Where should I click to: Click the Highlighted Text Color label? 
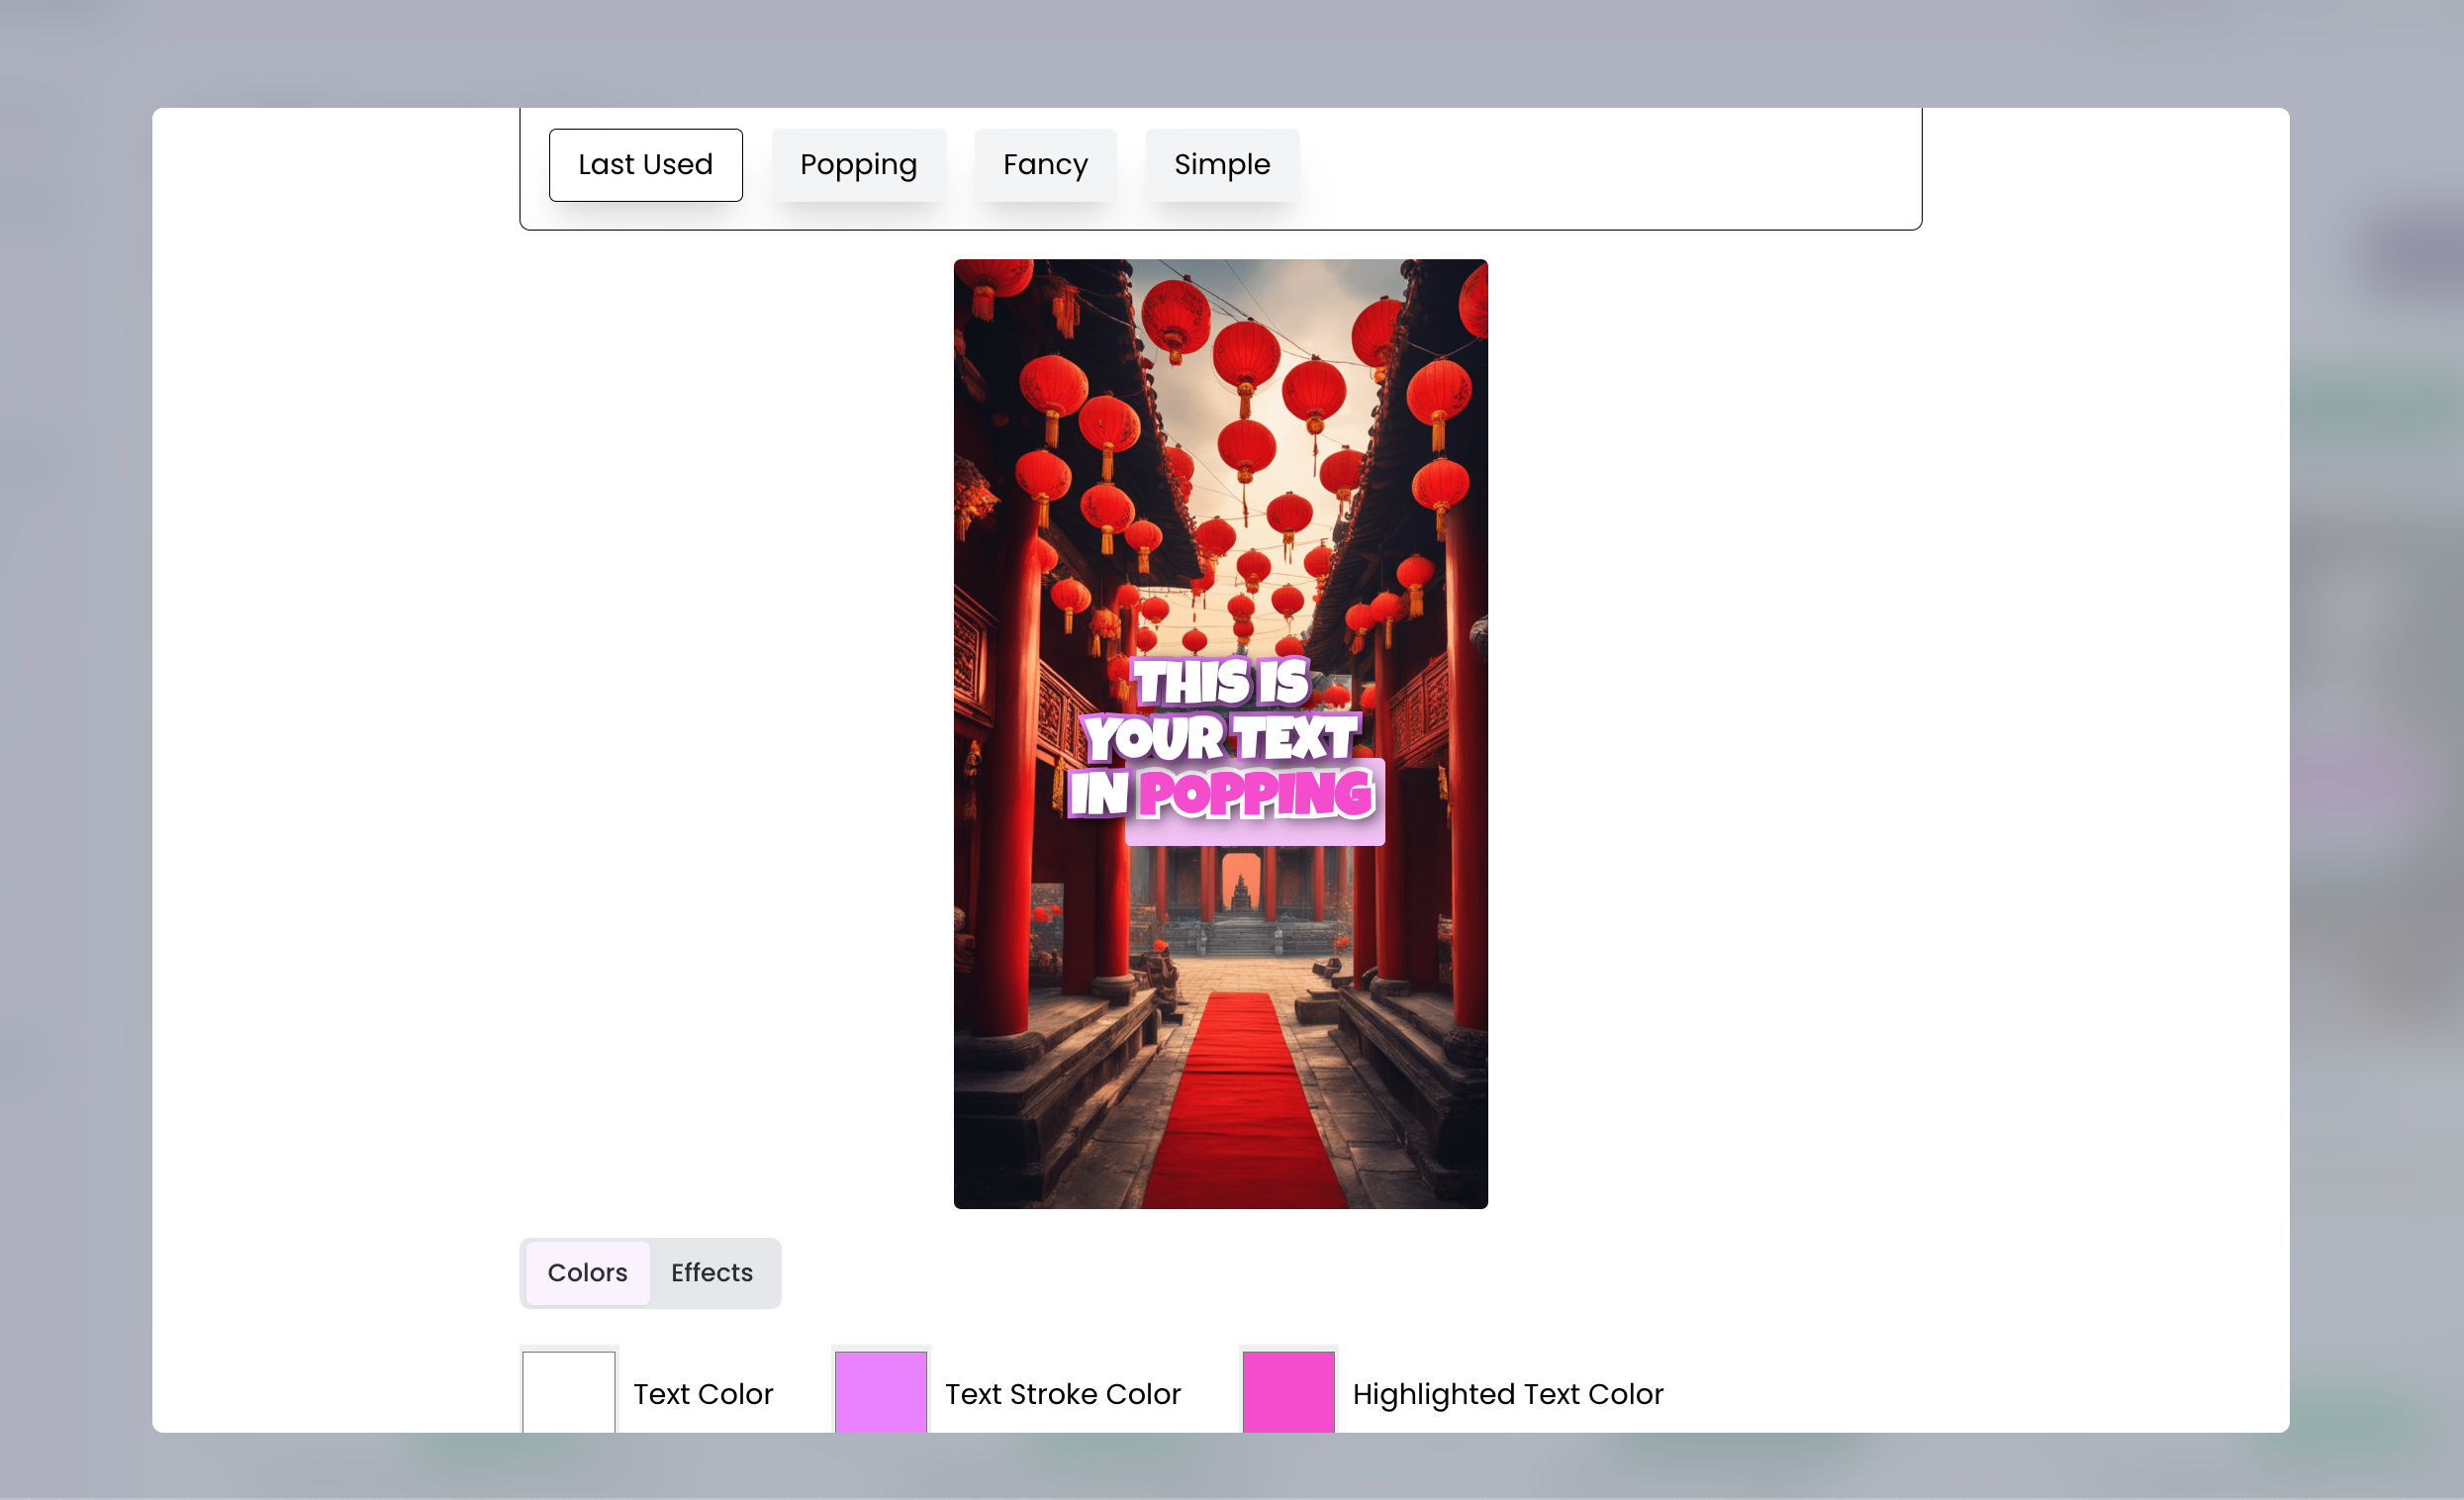pos(1507,1394)
